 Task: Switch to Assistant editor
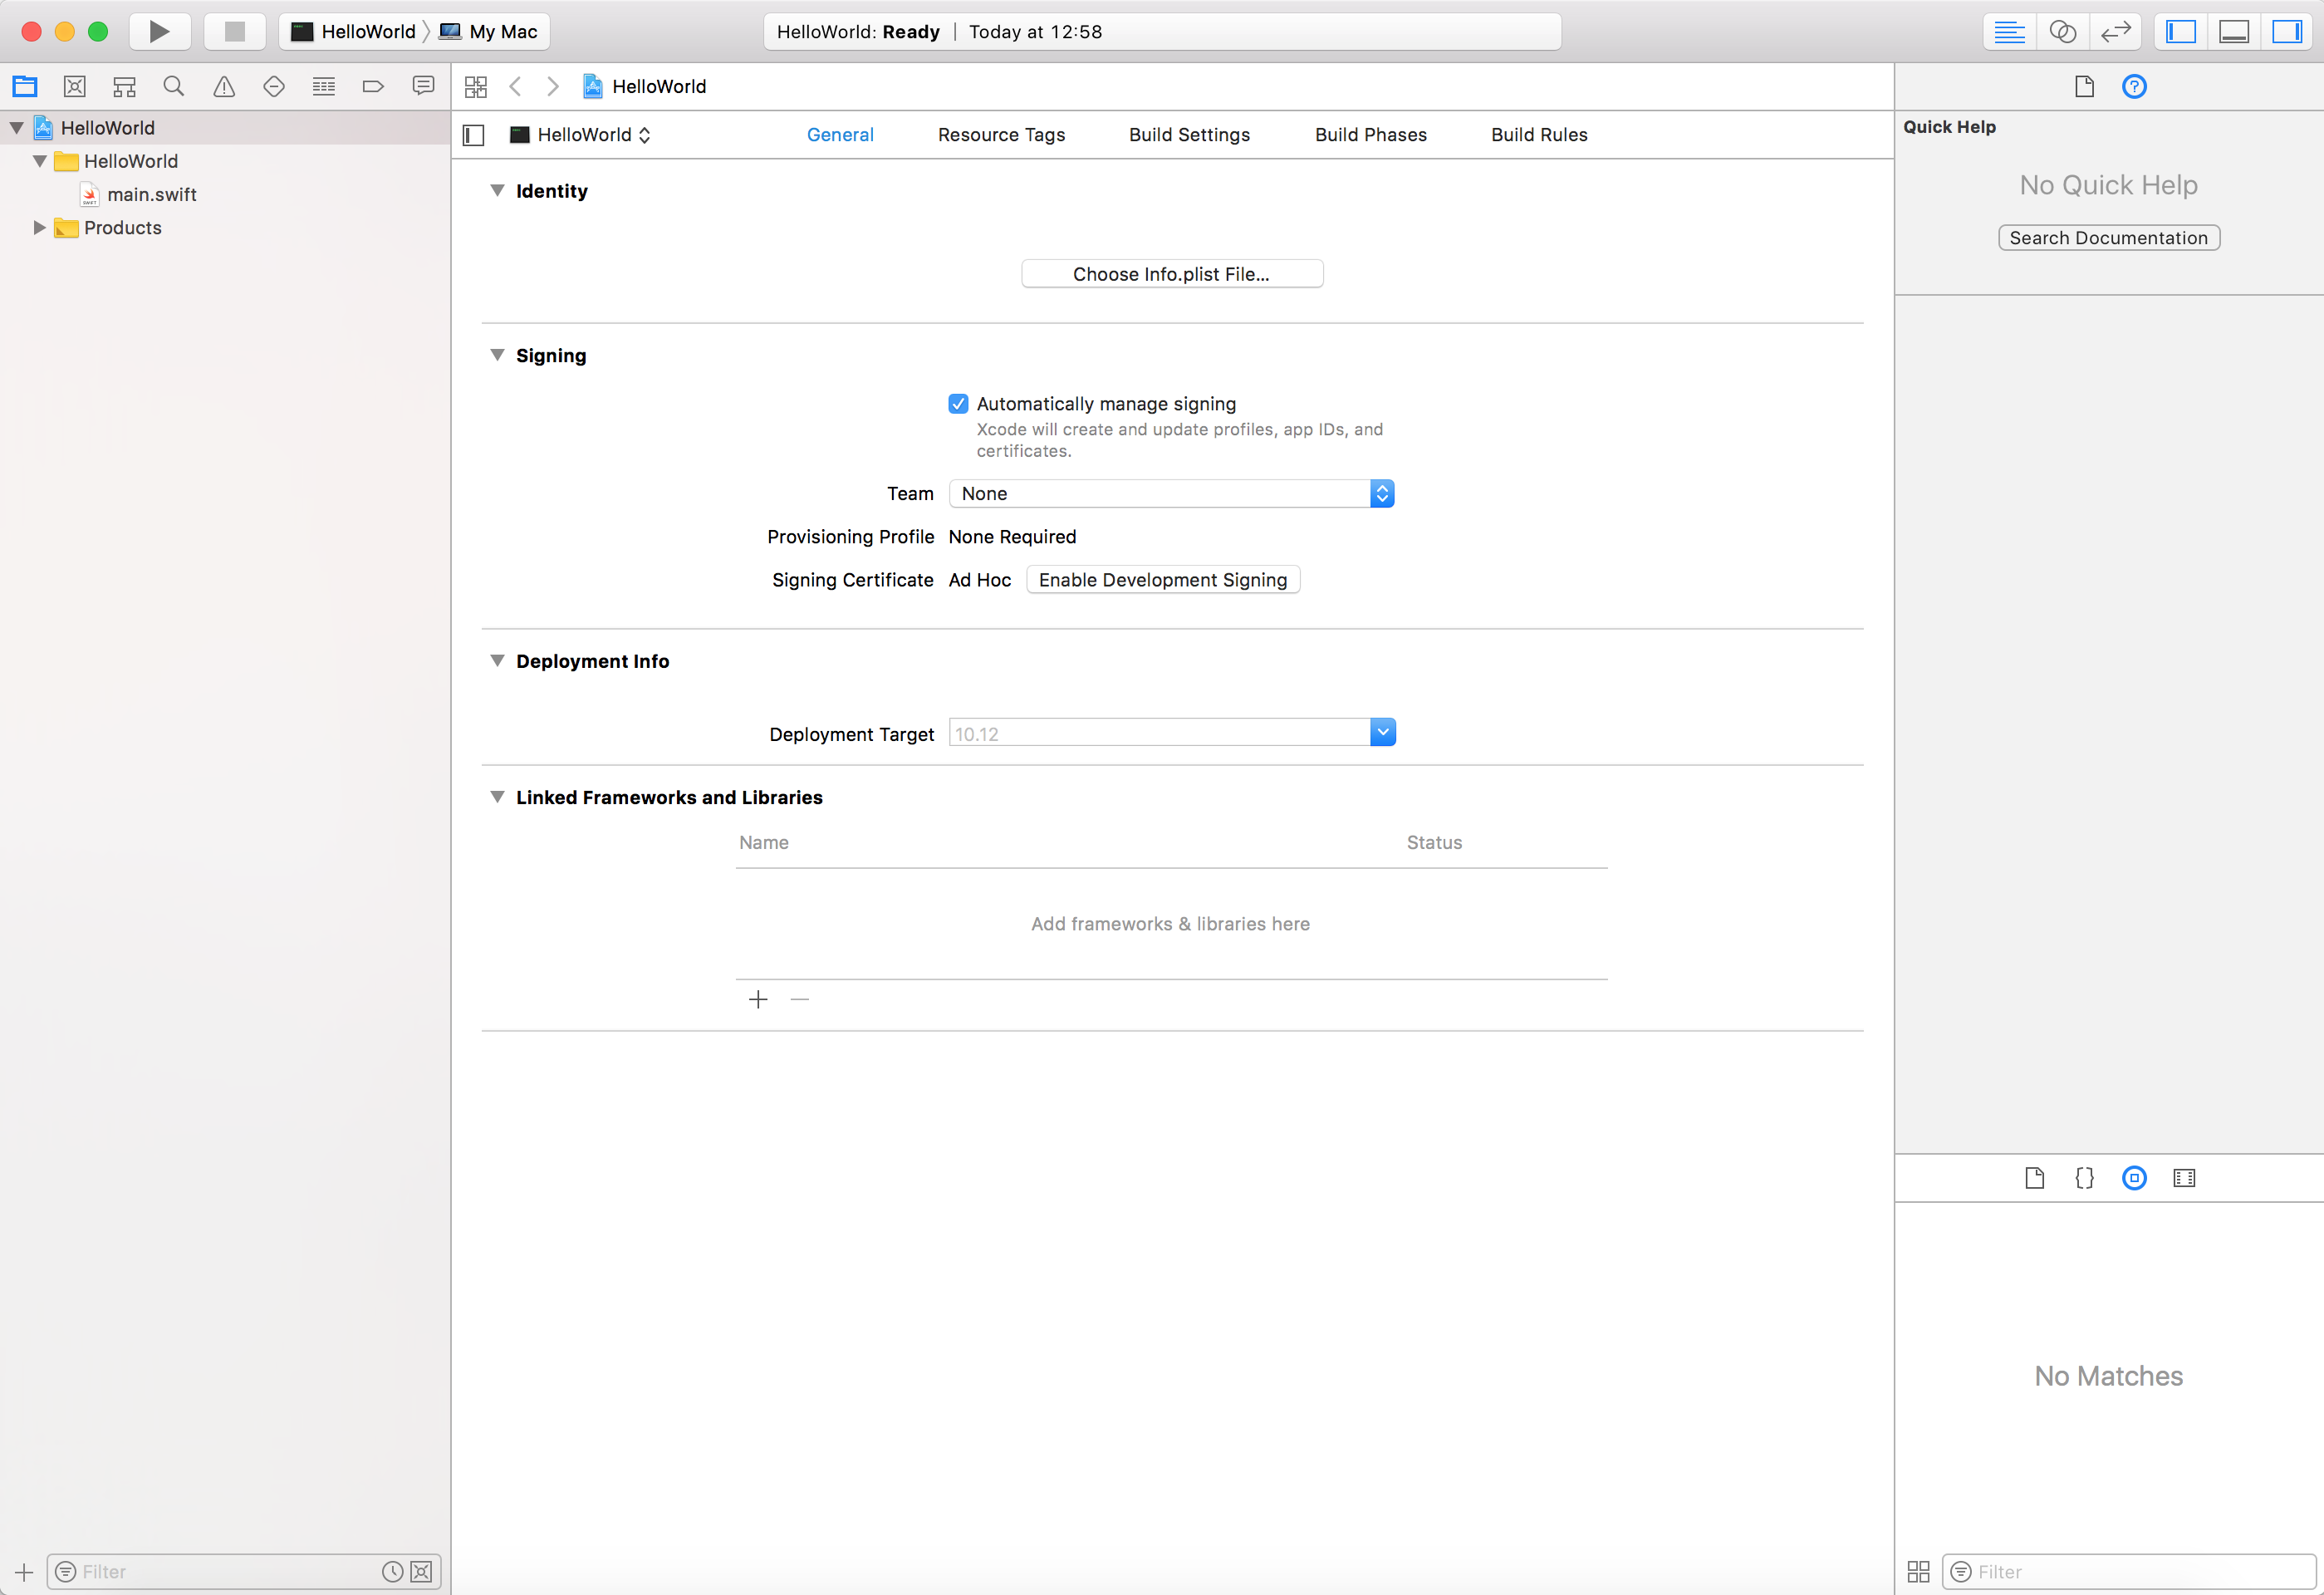2063,31
